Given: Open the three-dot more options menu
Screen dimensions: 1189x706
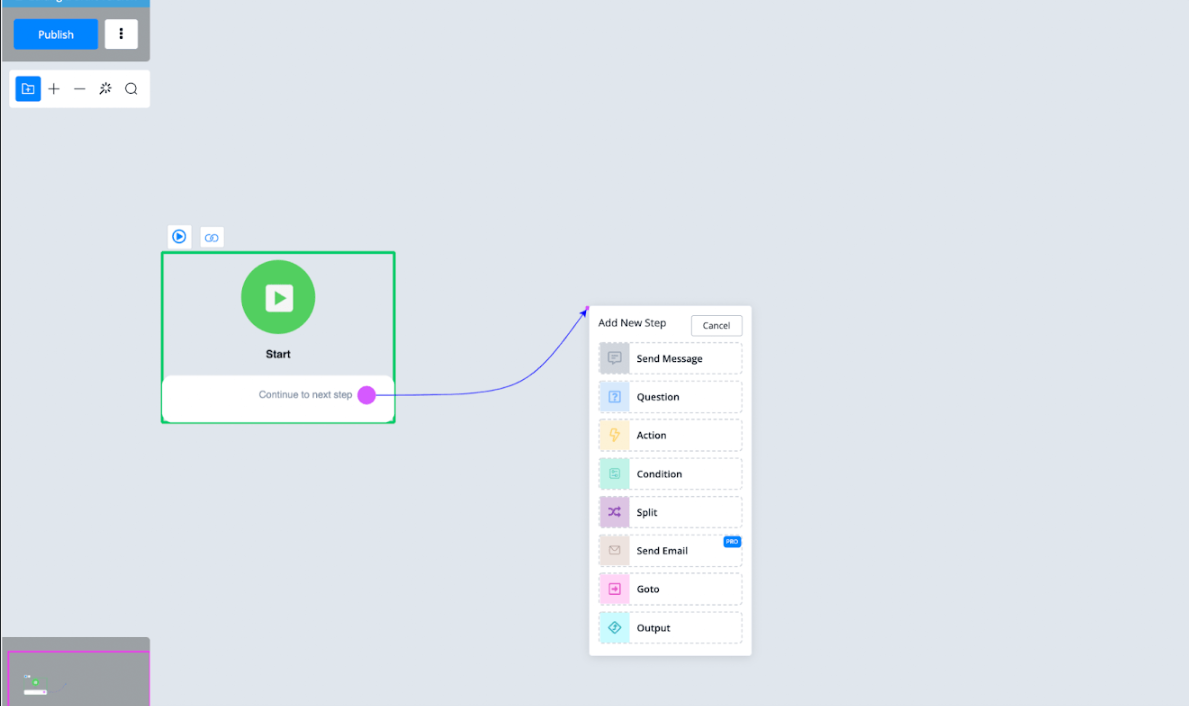Looking at the screenshot, I should (121, 34).
